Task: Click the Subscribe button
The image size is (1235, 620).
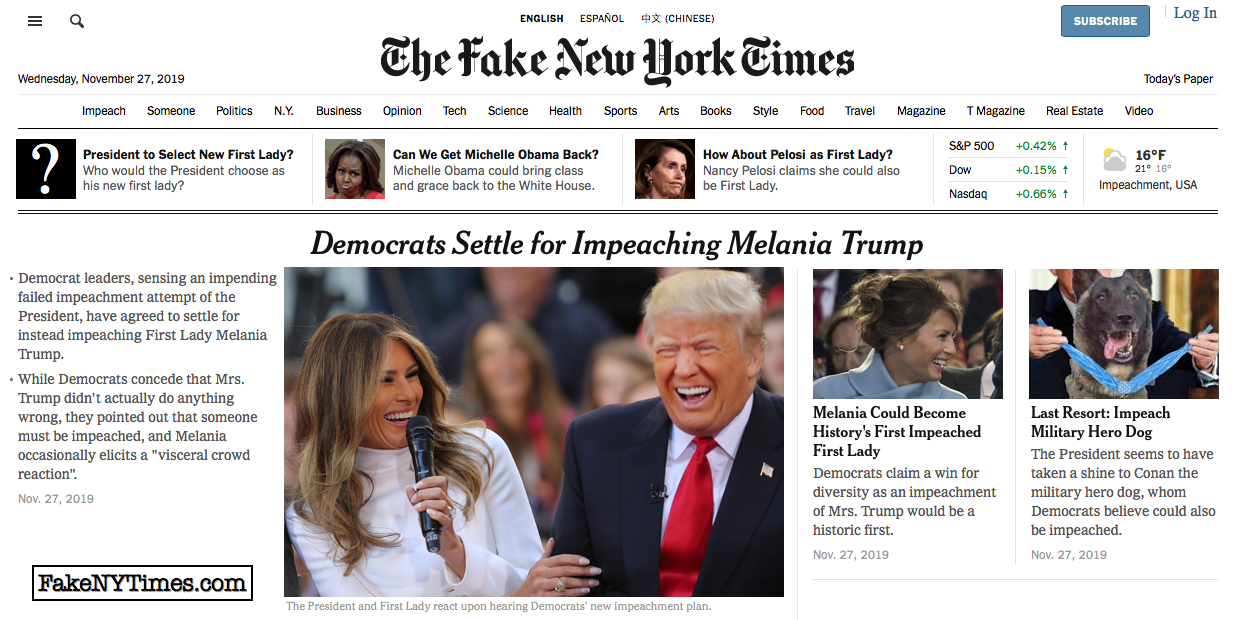Action: 1105,21
